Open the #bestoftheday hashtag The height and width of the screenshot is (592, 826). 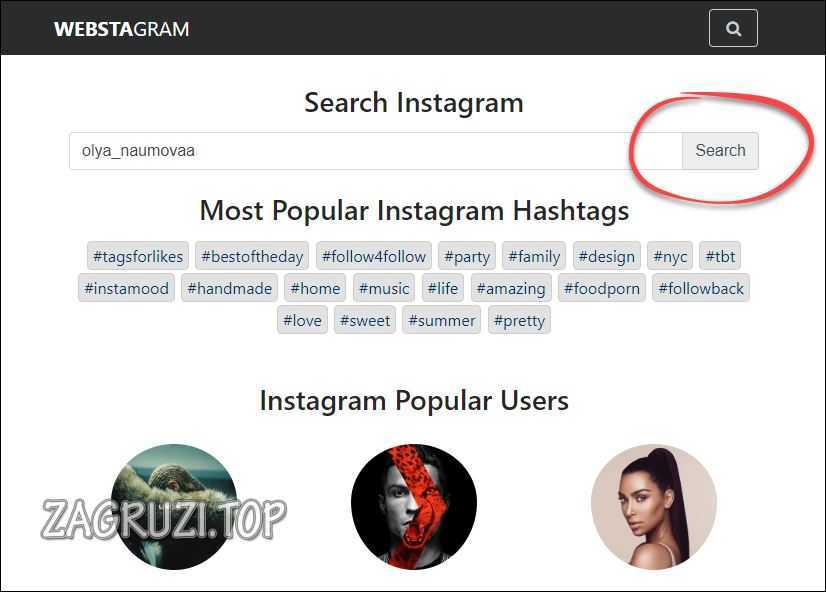pyautogui.click(x=252, y=256)
